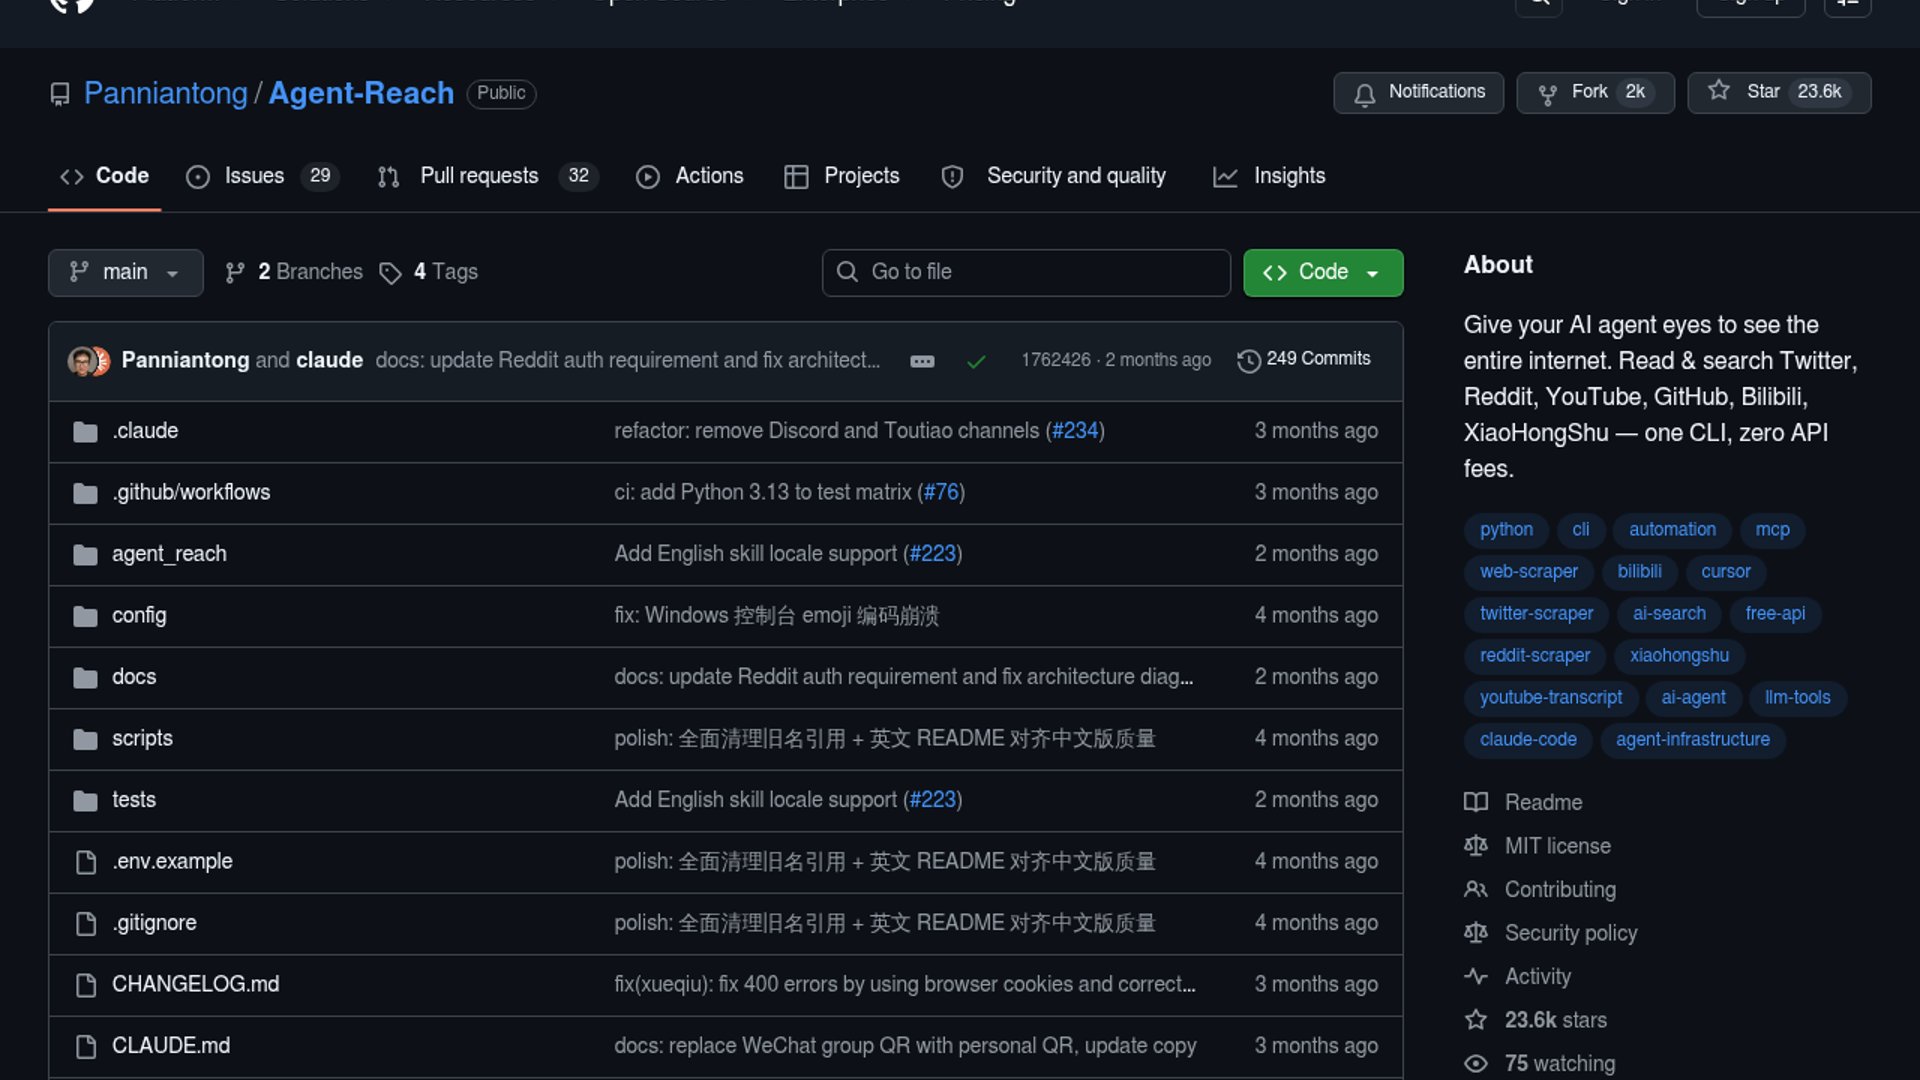This screenshot has width=1920, height=1080.
Task: Select the mcp topic tag
Action: pyautogui.click(x=1772, y=530)
